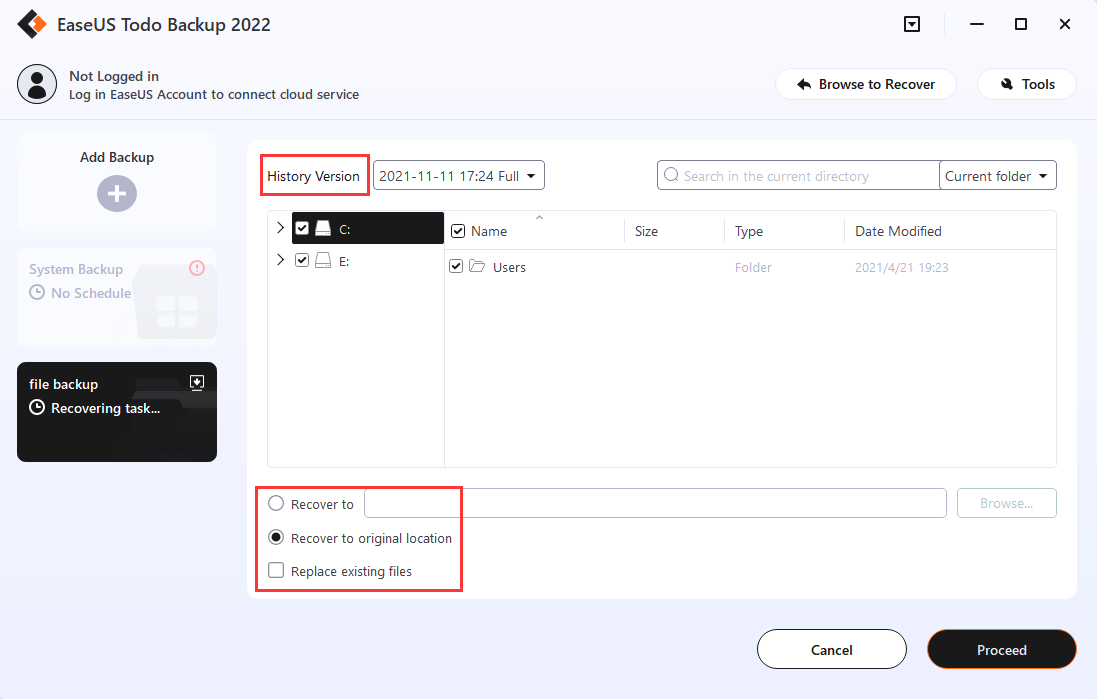
Task: Select the C: tree row label
Action: point(345,229)
